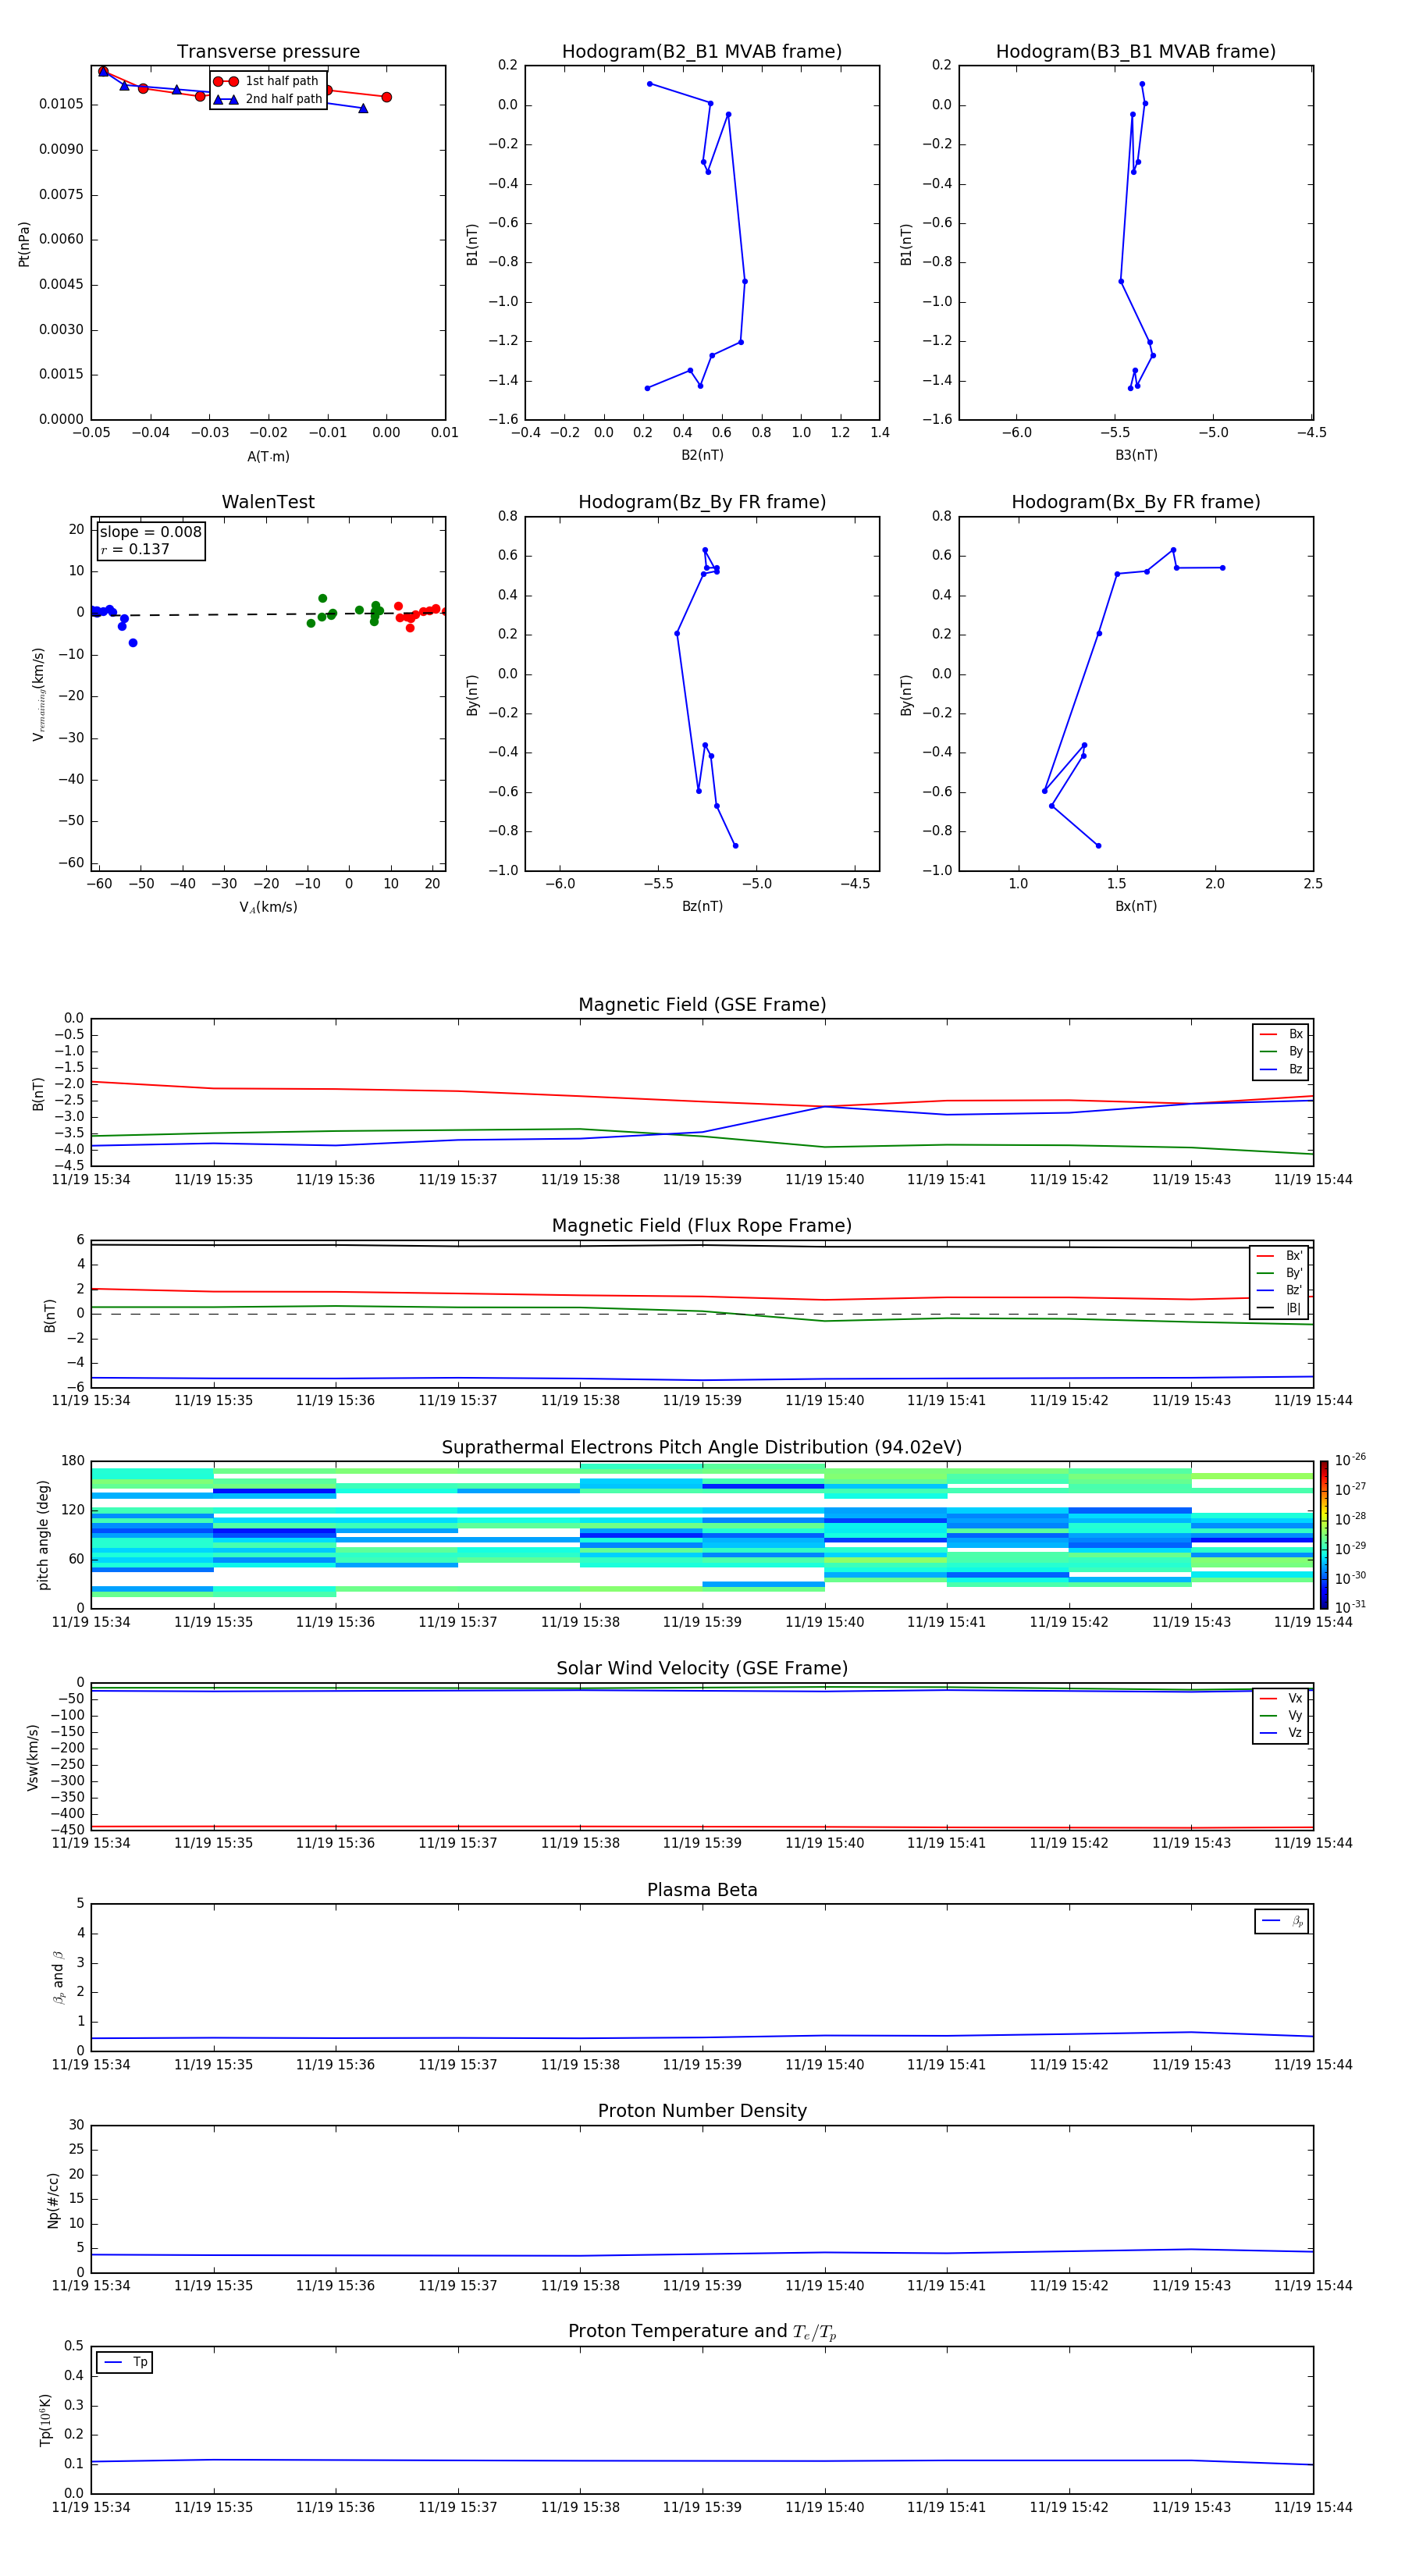
Task: Click the 'Hodogram(B2_B1 MVAB frame)' title
Action: tap(702, 52)
